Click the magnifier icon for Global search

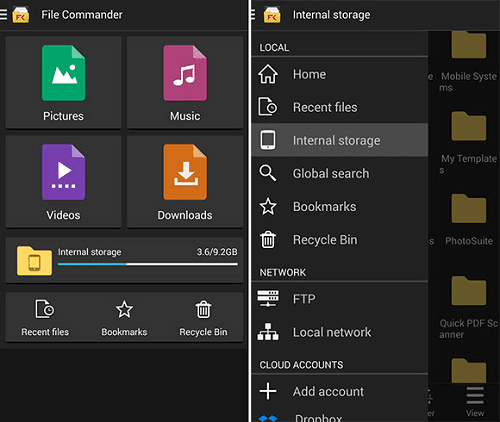tap(268, 173)
